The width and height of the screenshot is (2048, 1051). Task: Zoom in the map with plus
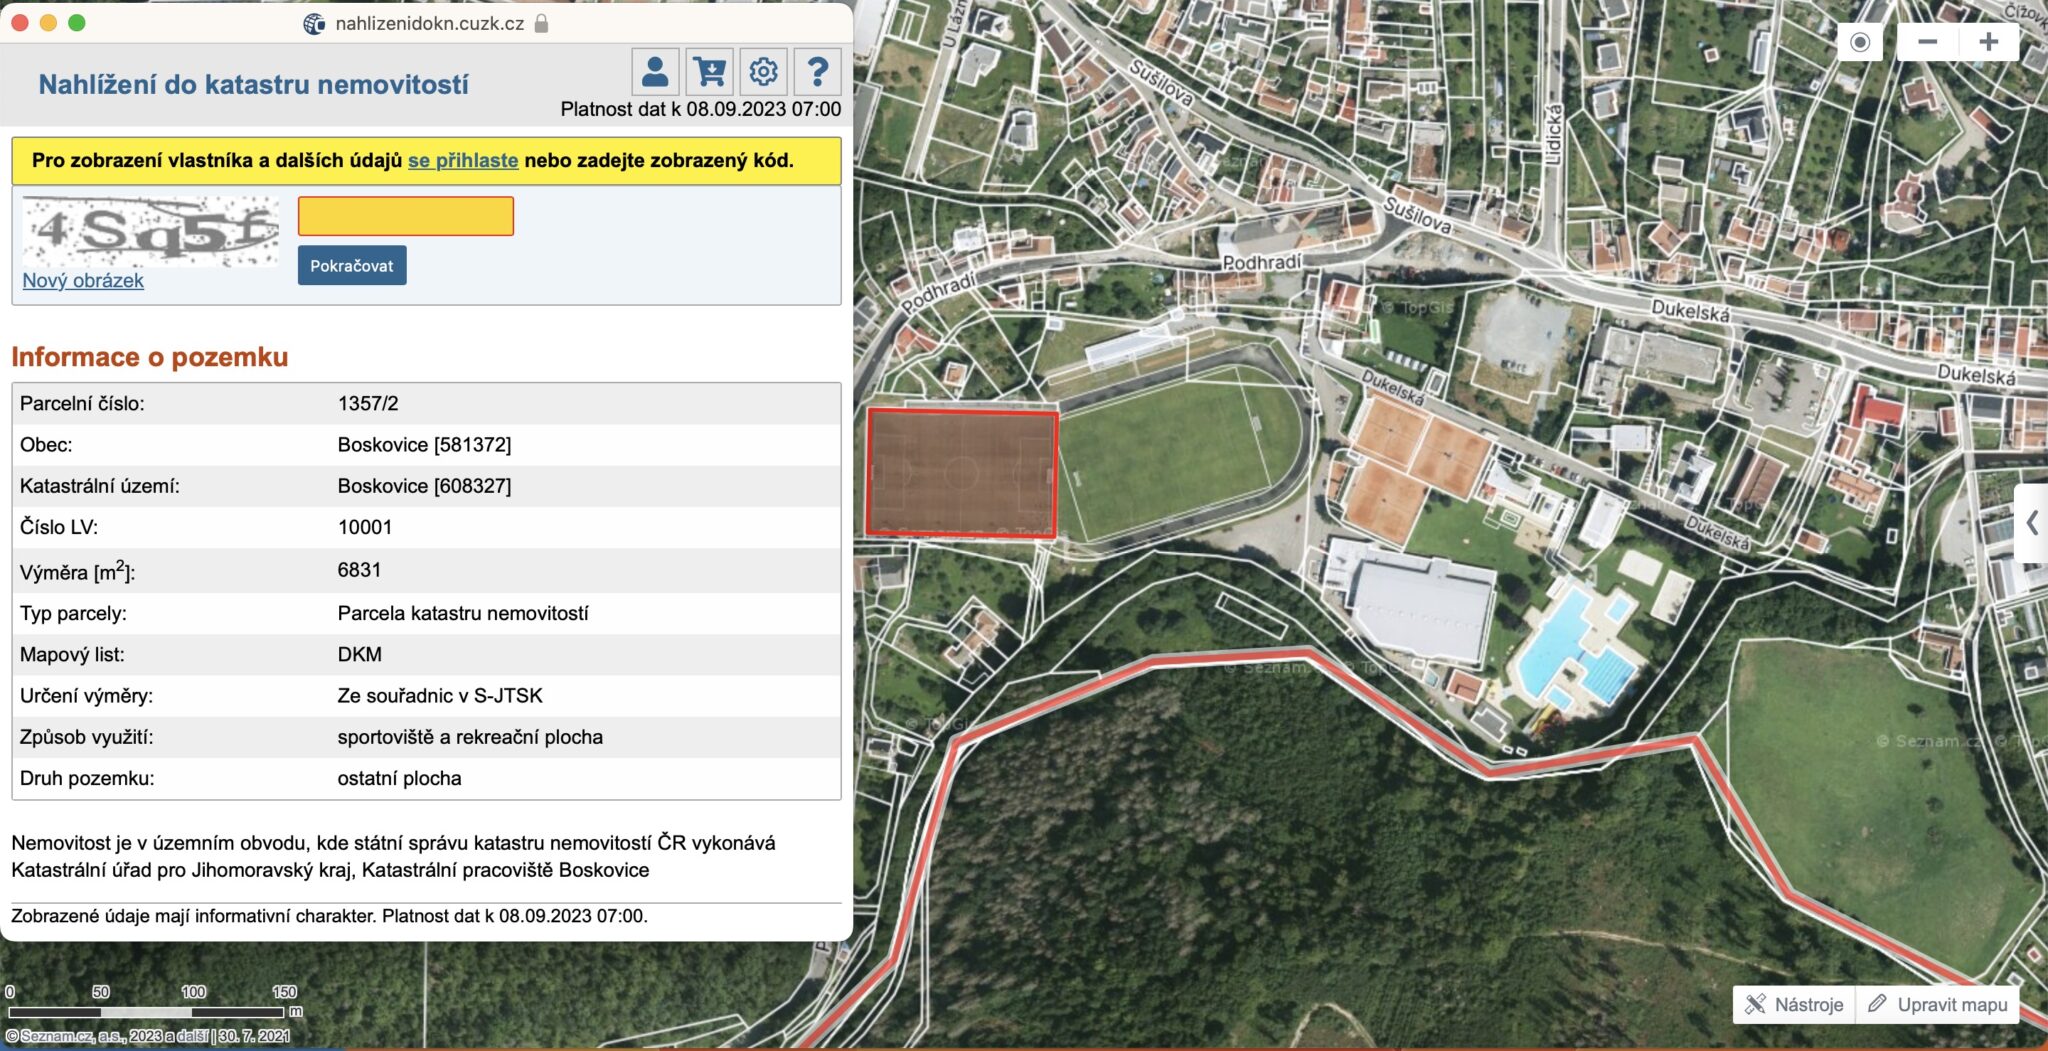(1989, 42)
